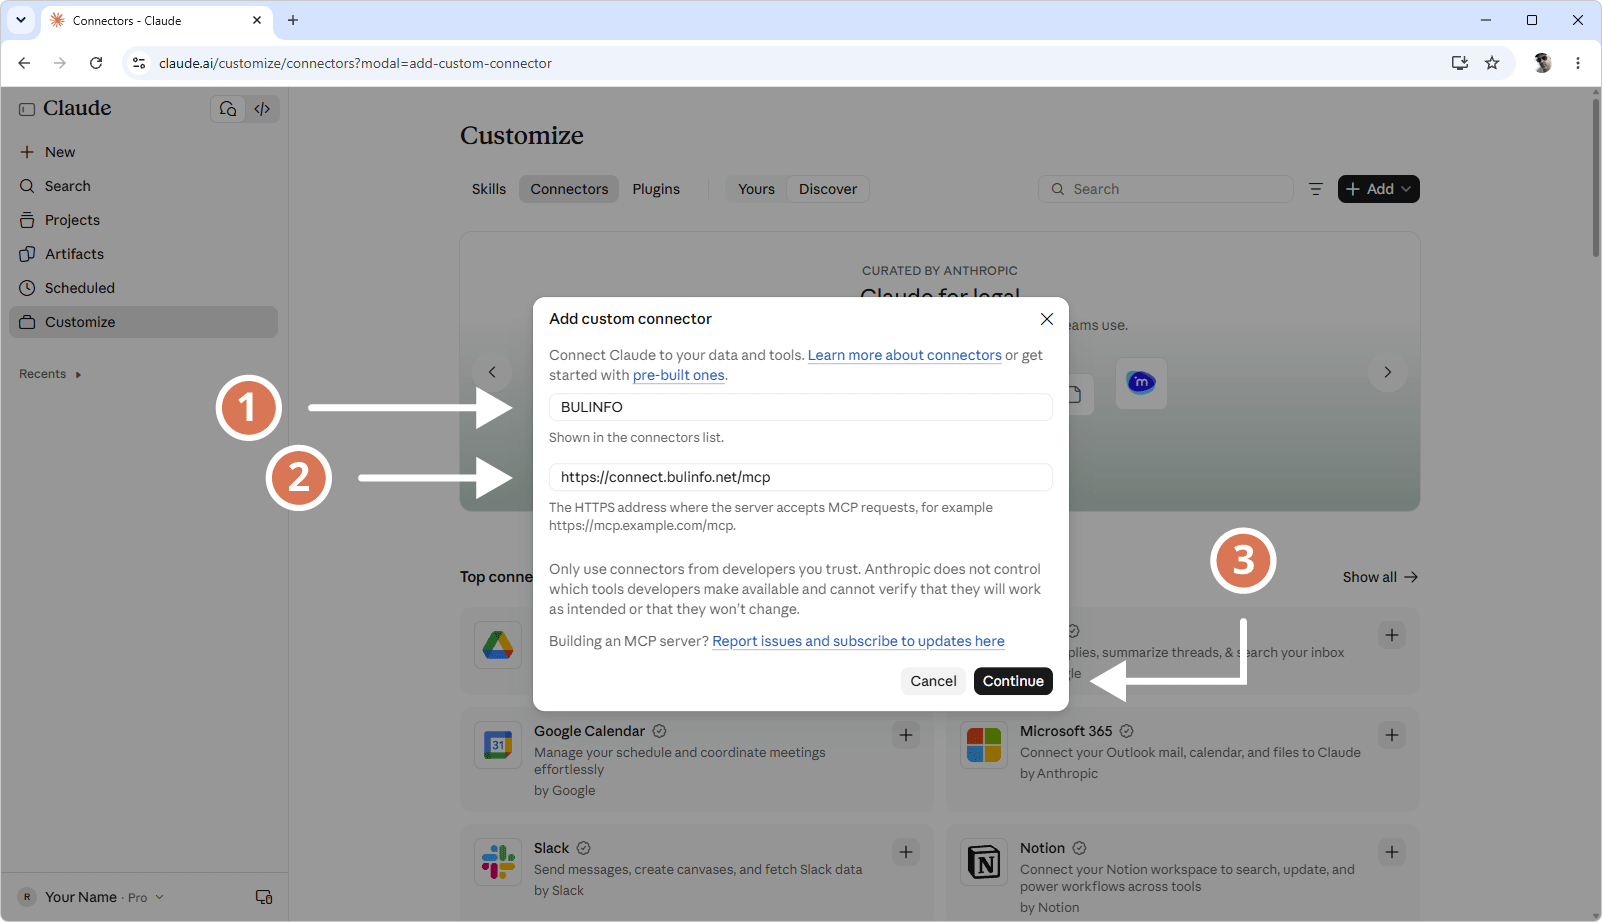Viewport: 1602px width, 922px height.
Task: Bookmark this page with the star icon
Action: coord(1492,63)
